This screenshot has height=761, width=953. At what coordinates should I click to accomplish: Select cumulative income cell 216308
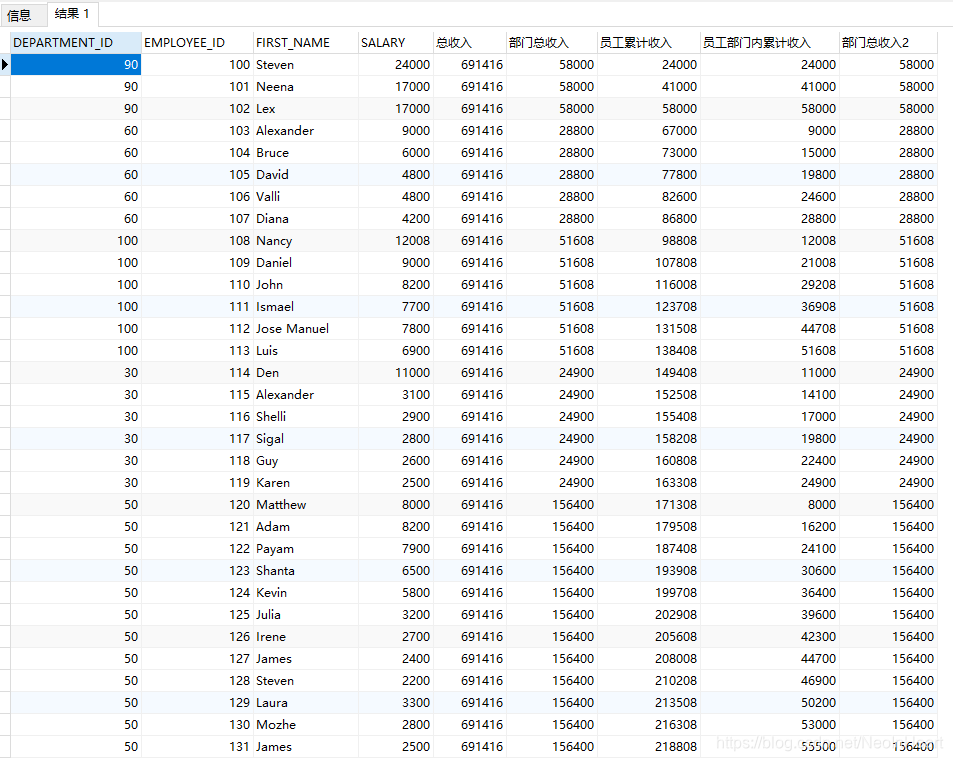point(649,725)
